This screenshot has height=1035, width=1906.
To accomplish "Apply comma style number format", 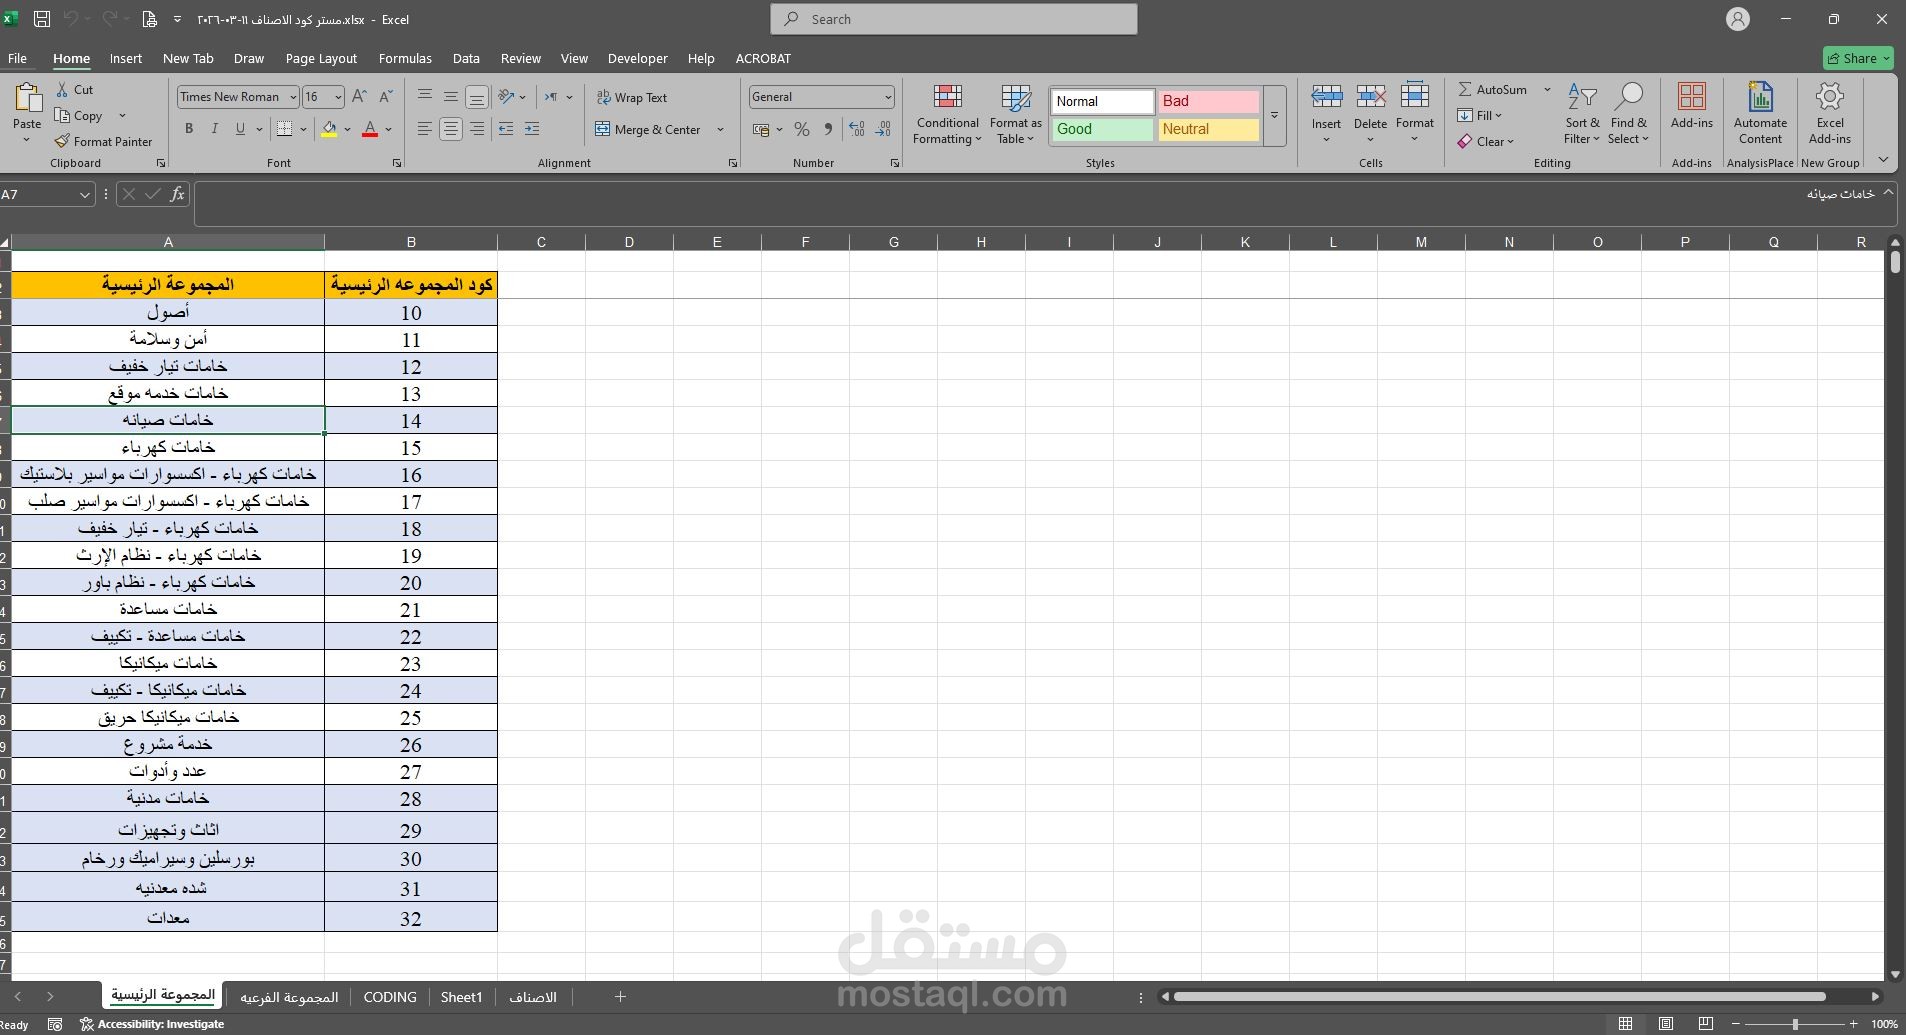I will tap(828, 129).
